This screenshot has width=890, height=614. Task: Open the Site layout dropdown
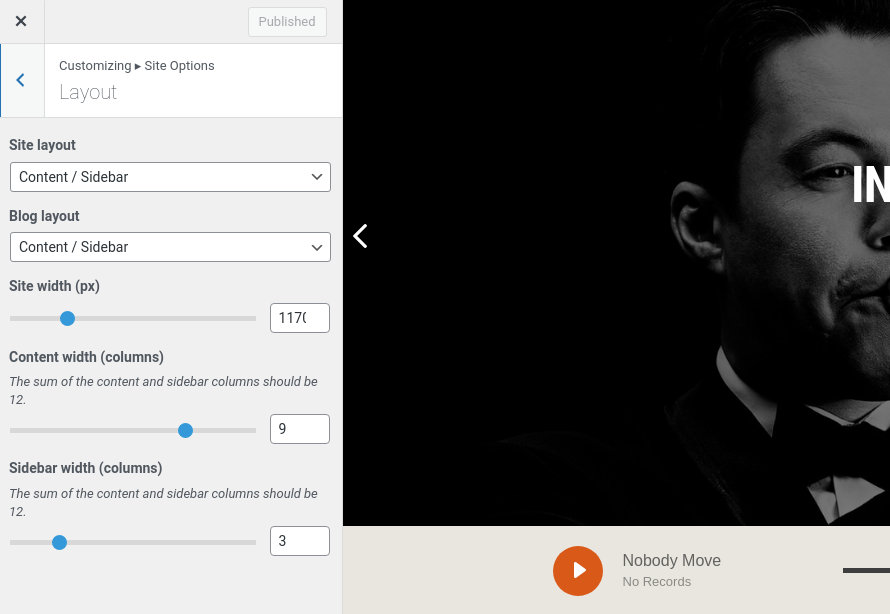(x=170, y=177)
